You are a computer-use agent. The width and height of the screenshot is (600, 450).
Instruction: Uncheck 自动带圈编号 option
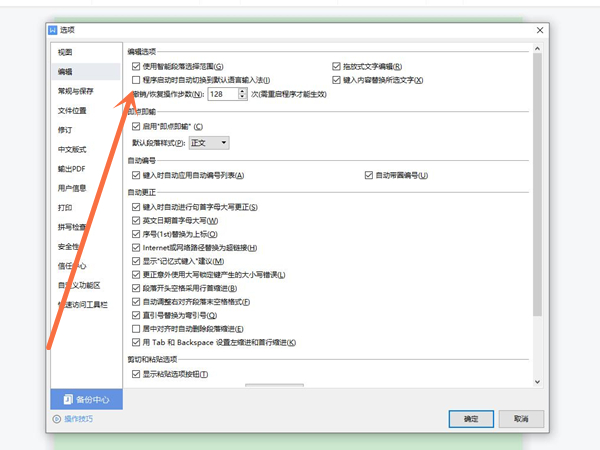pos(369,175)
